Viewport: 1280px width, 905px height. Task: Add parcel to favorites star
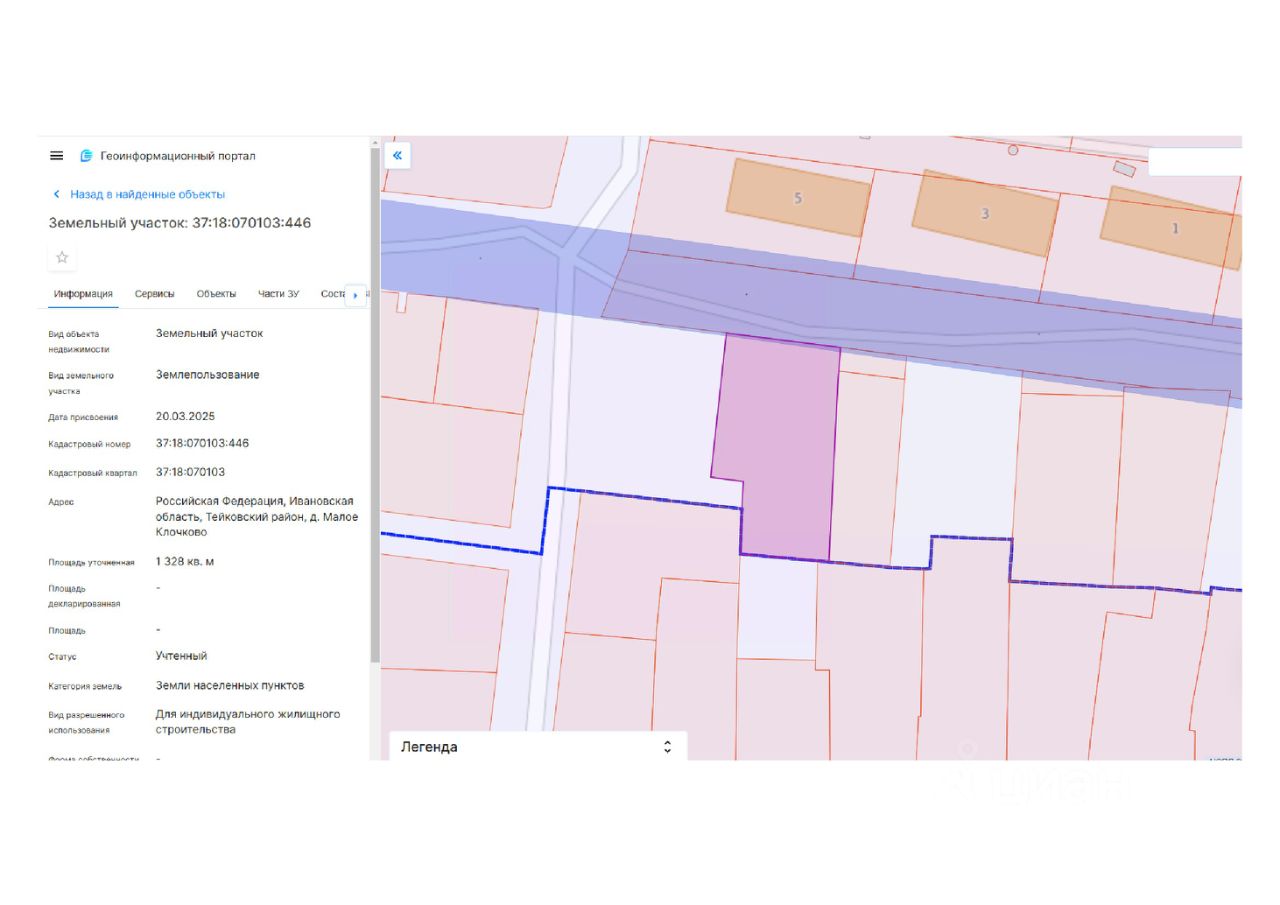62,257
